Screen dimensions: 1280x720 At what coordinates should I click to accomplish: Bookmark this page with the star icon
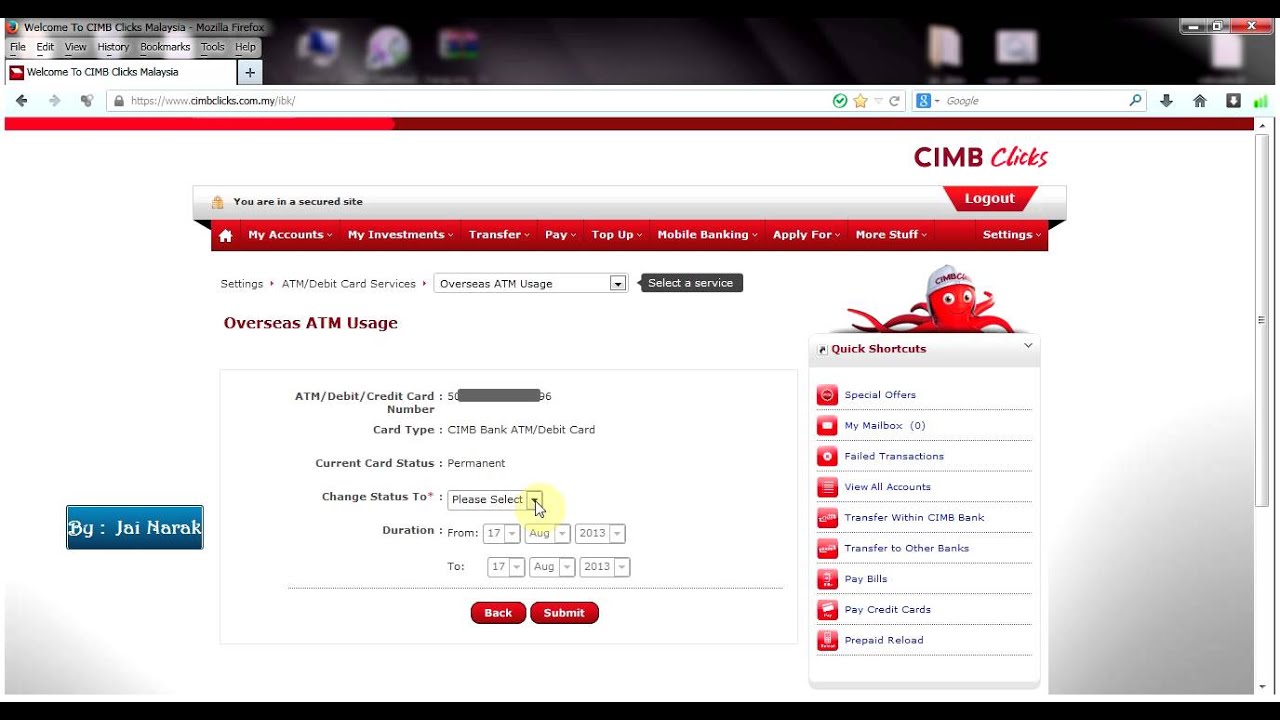pos(860,101)
